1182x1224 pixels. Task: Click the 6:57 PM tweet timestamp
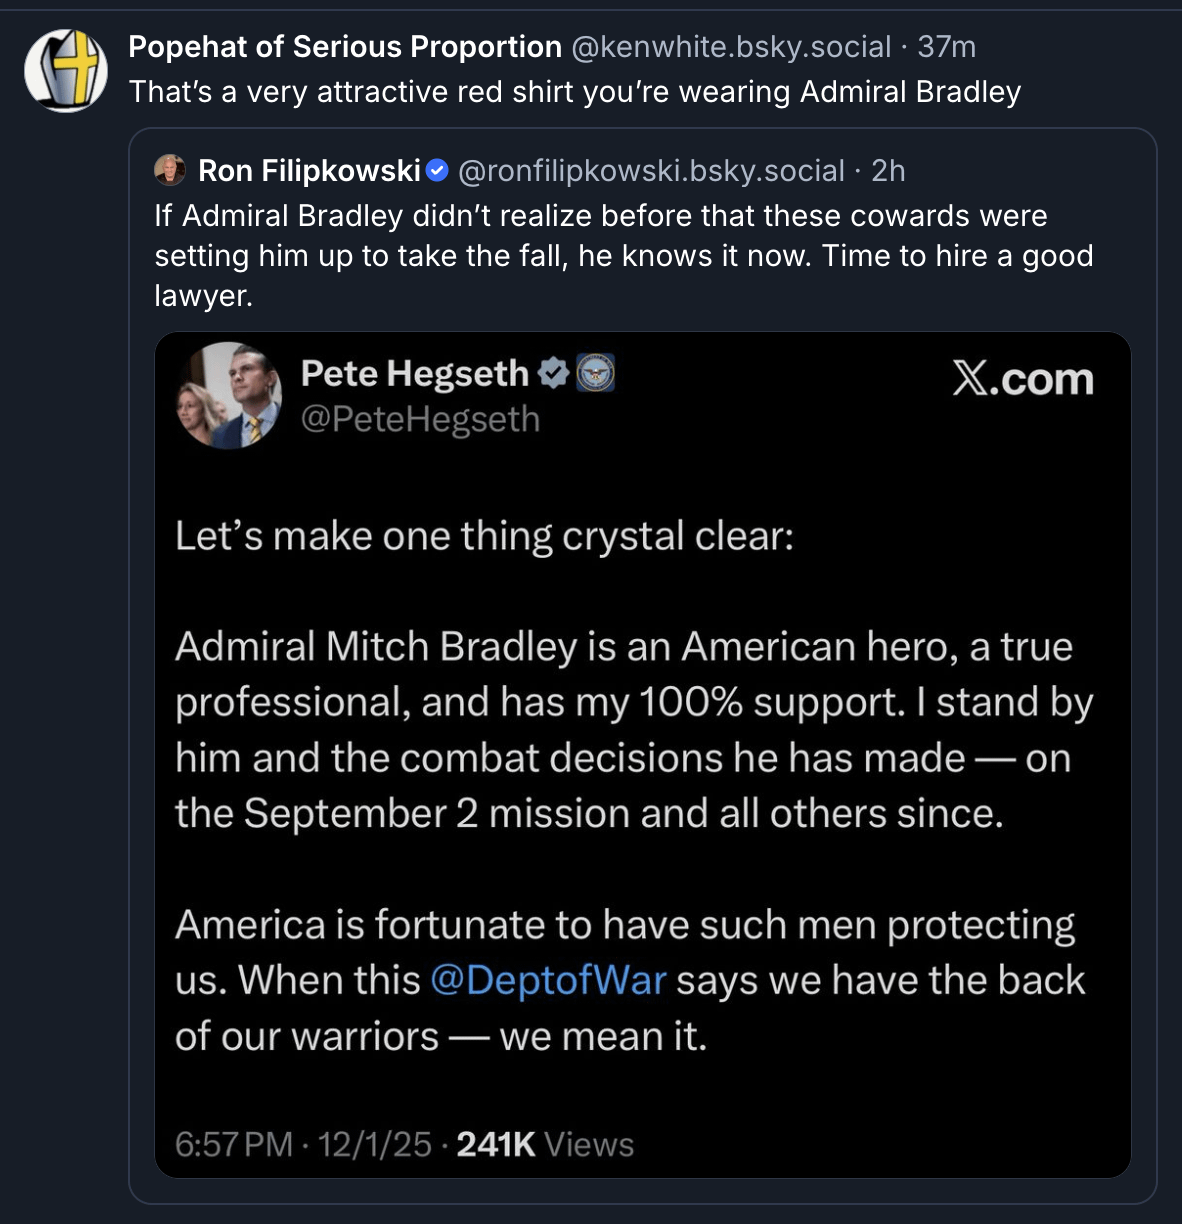click(233, 1144)
